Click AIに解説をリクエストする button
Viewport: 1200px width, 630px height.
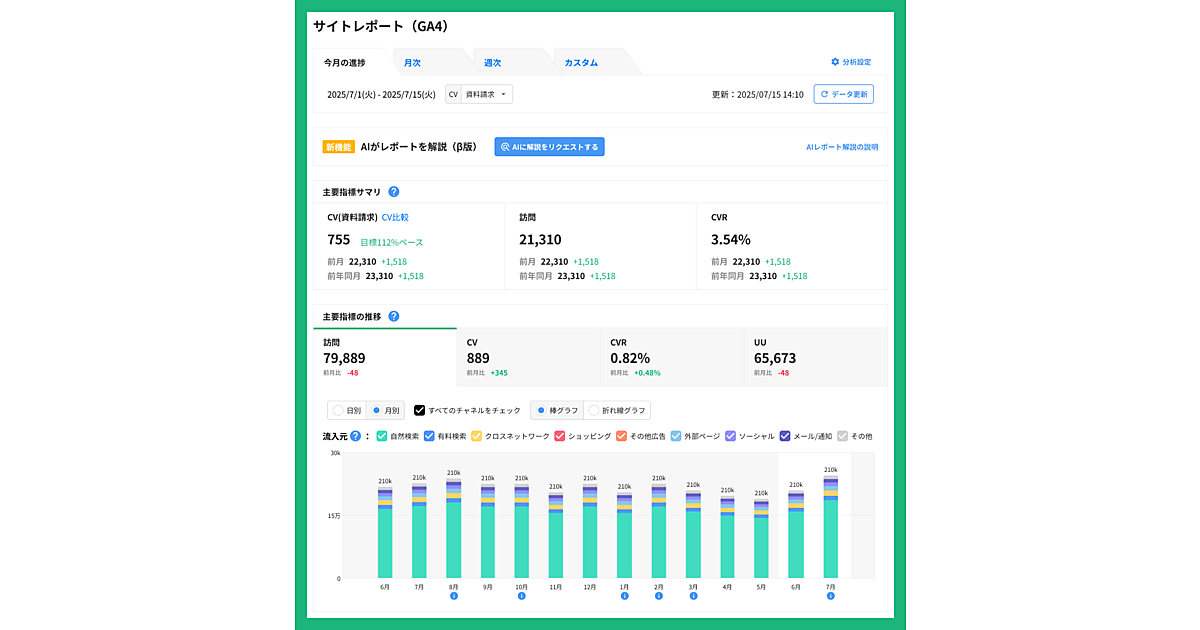[549, 147]
